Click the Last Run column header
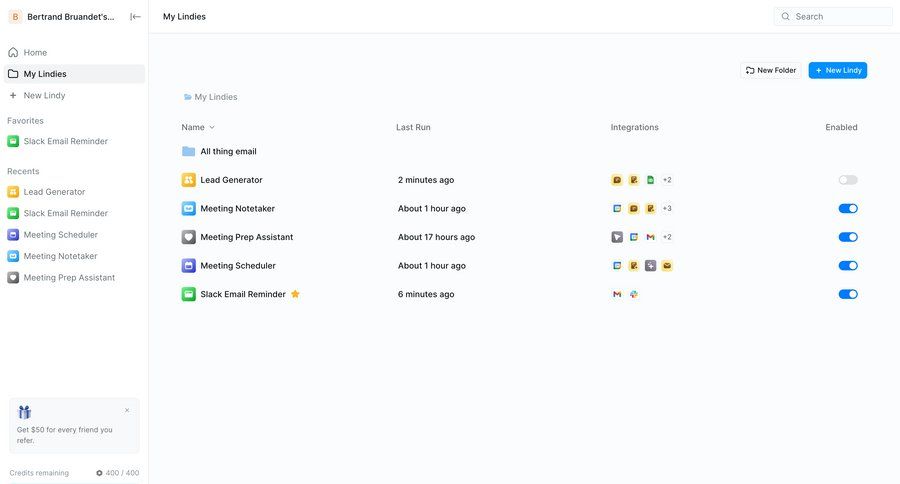 pos(413,127)
